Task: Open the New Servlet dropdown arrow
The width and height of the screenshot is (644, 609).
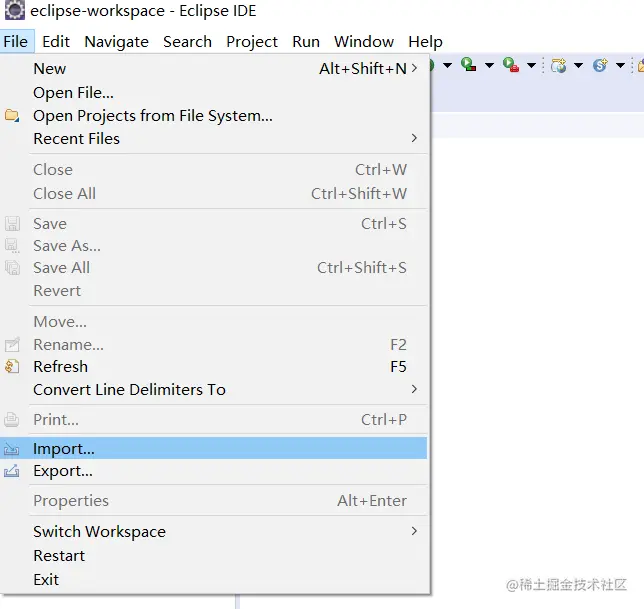Action: (621, 65)
